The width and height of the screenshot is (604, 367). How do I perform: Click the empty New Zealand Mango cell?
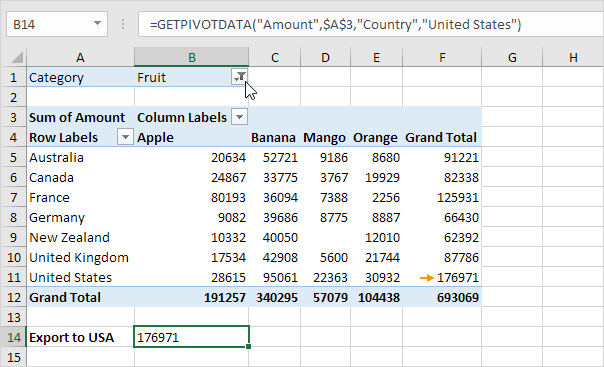(325, 237)
